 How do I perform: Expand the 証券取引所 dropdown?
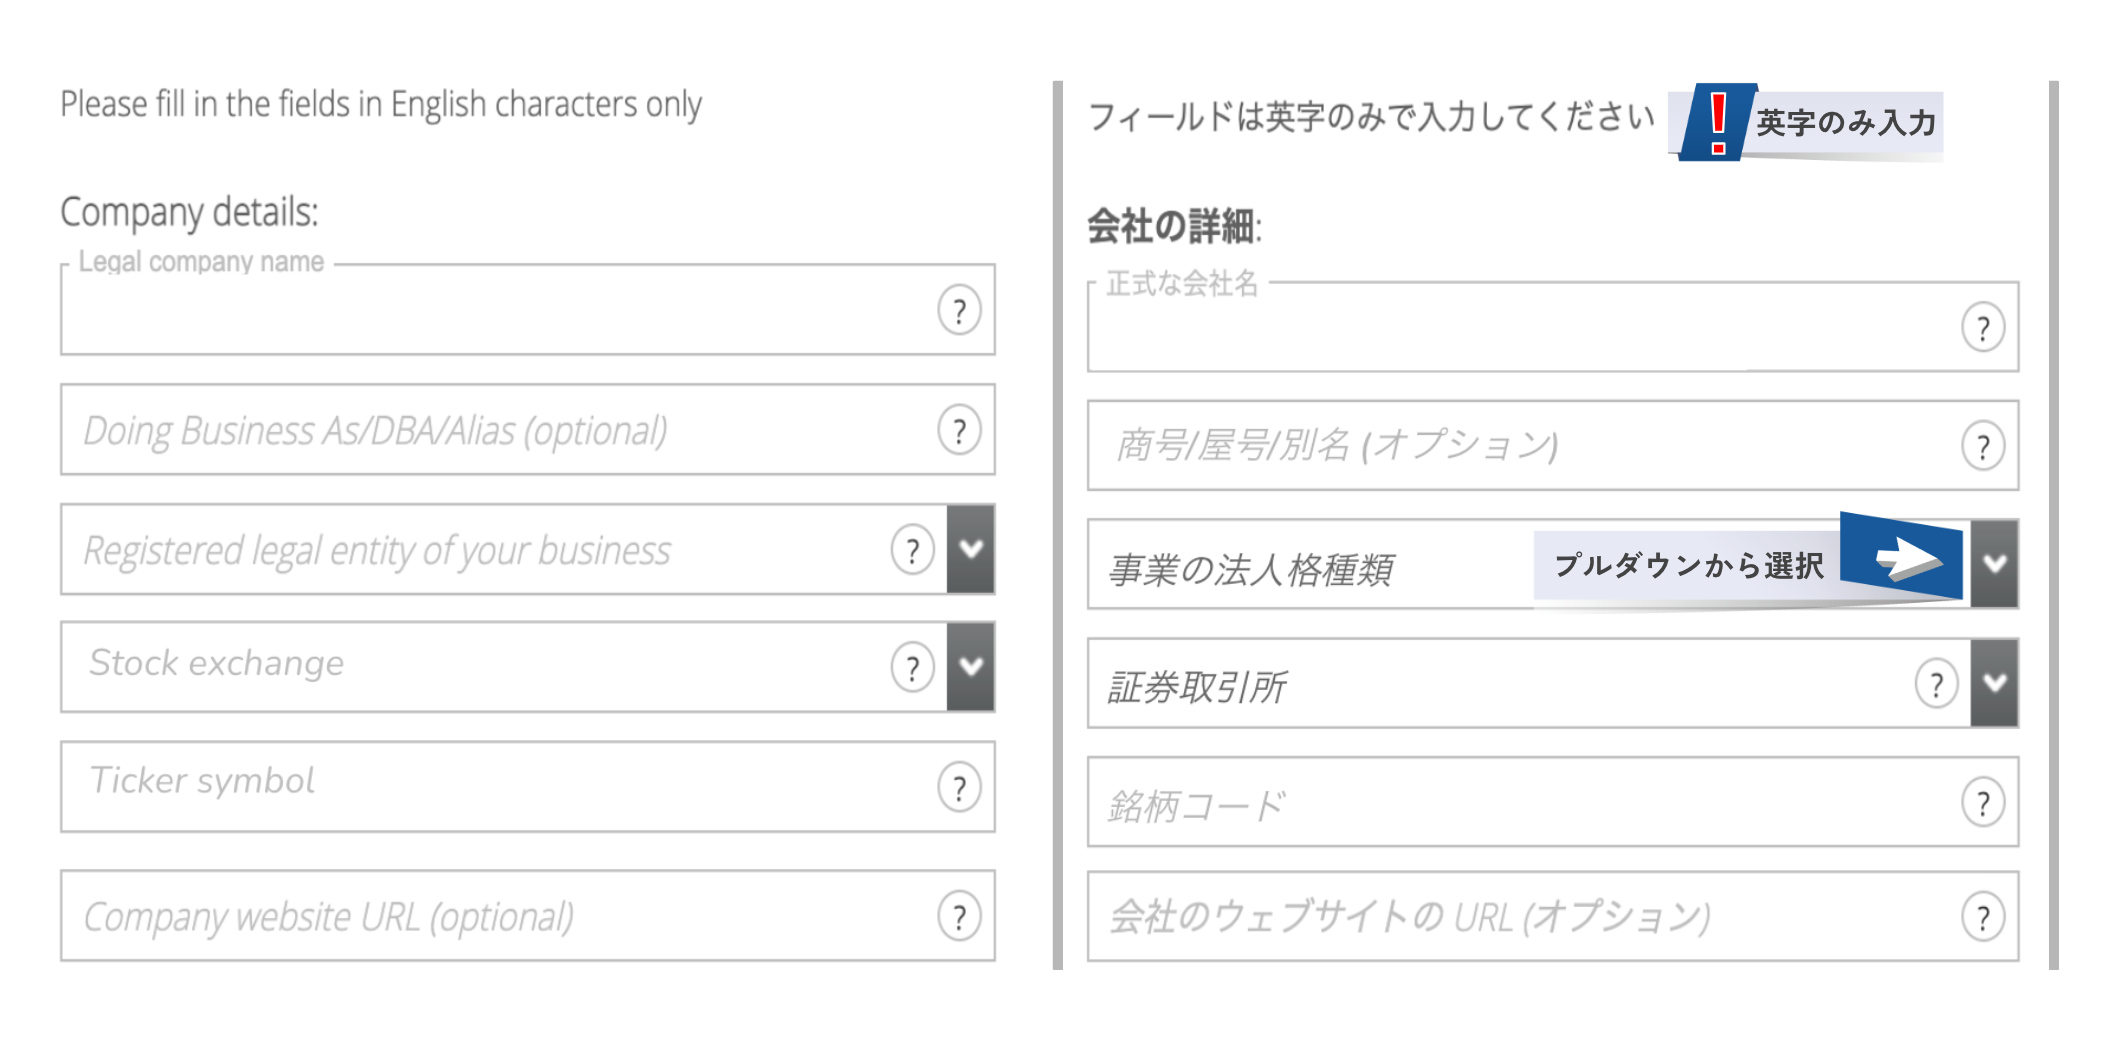pyautogui.click(x=1995, y=683)
